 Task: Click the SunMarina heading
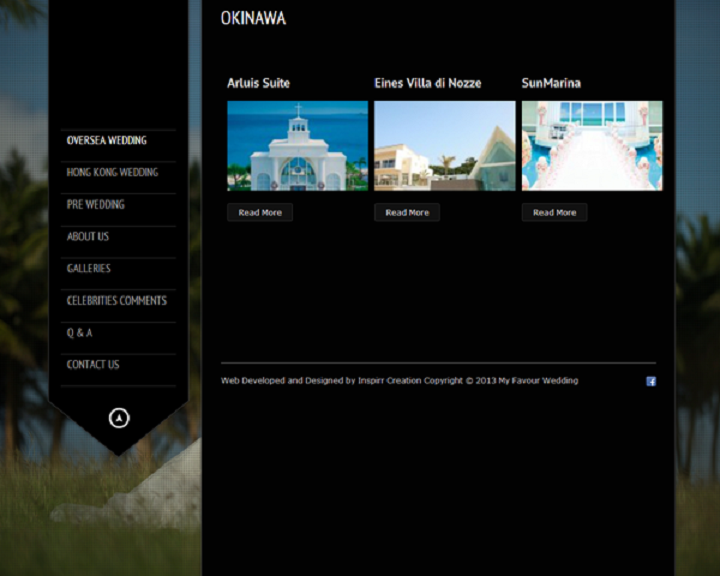tap(551, 83)
